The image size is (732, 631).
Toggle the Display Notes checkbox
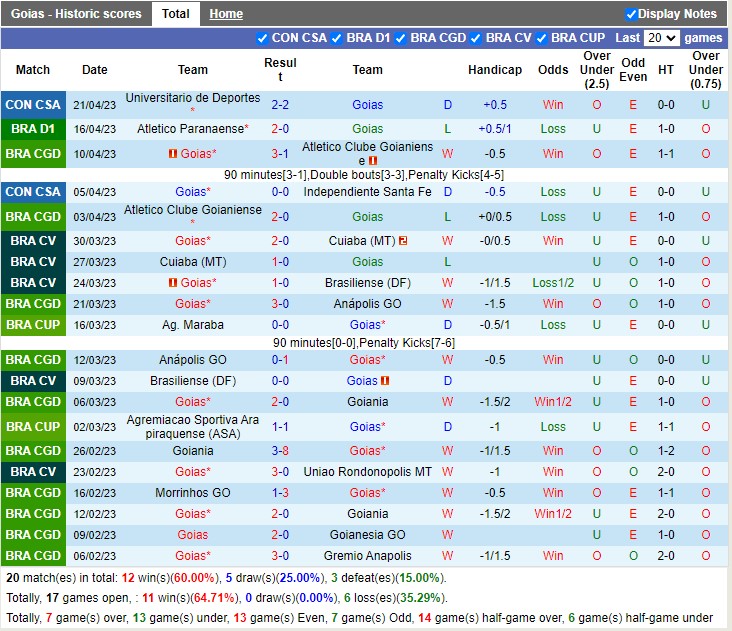tap(631, 14)
